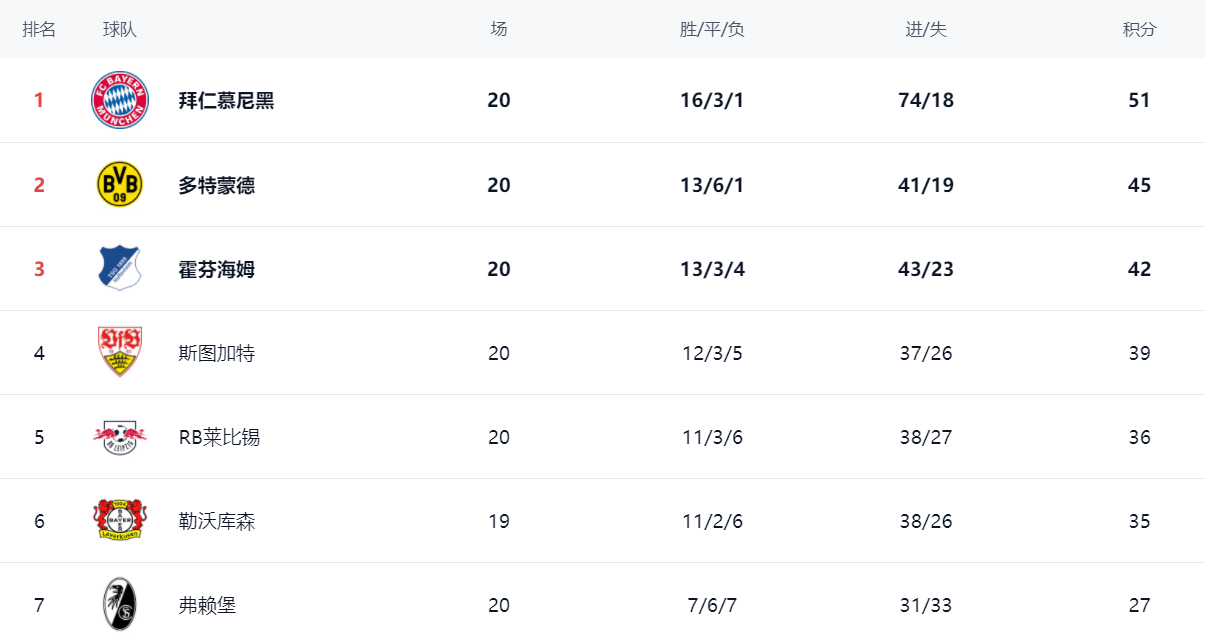Select the RB莱比锡 team name

click(x=219, y=437)
